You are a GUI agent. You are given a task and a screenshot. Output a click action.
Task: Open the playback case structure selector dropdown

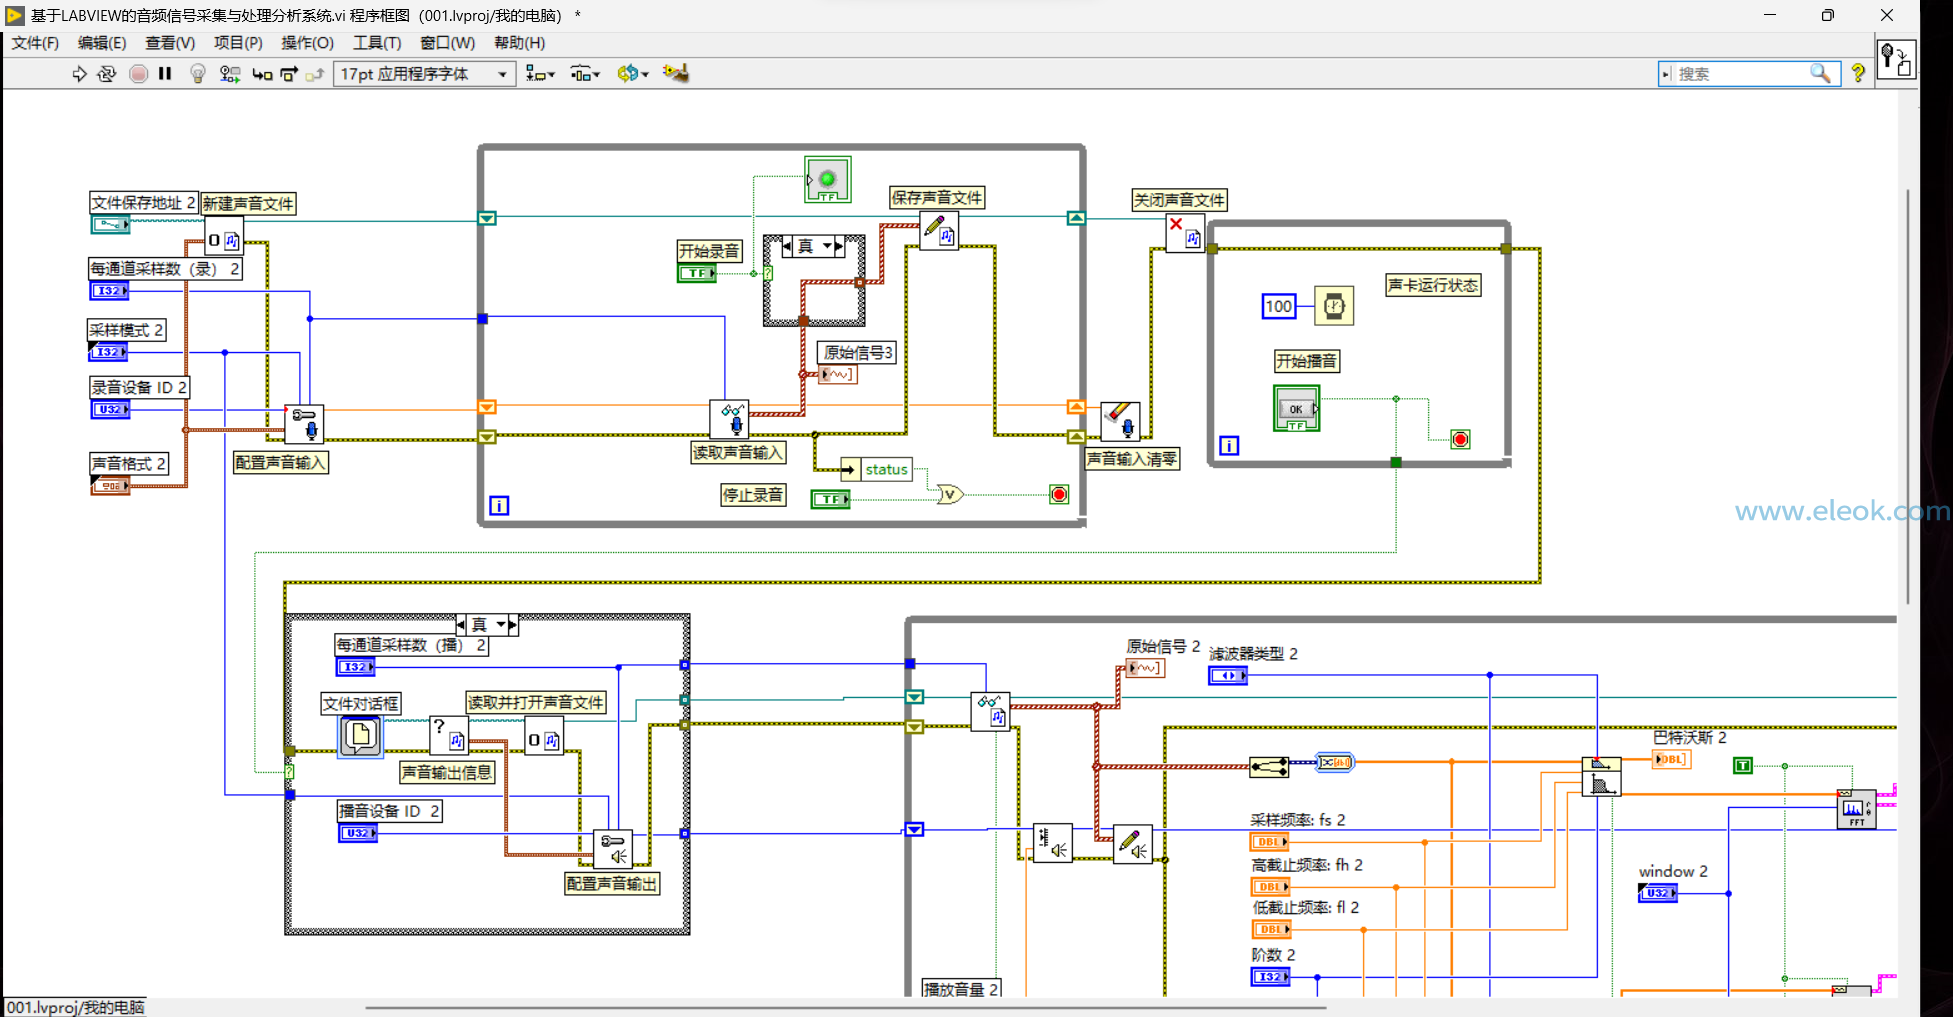(502, 625)
